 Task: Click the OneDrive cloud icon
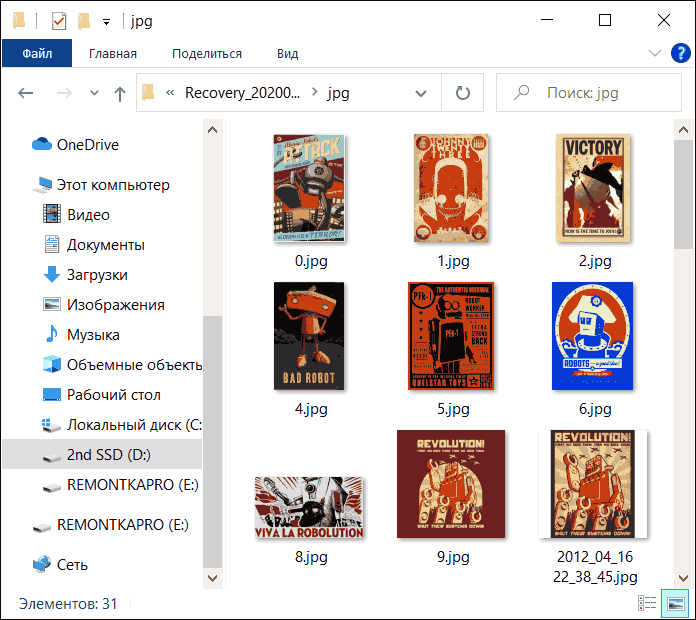tap(42, 144)
